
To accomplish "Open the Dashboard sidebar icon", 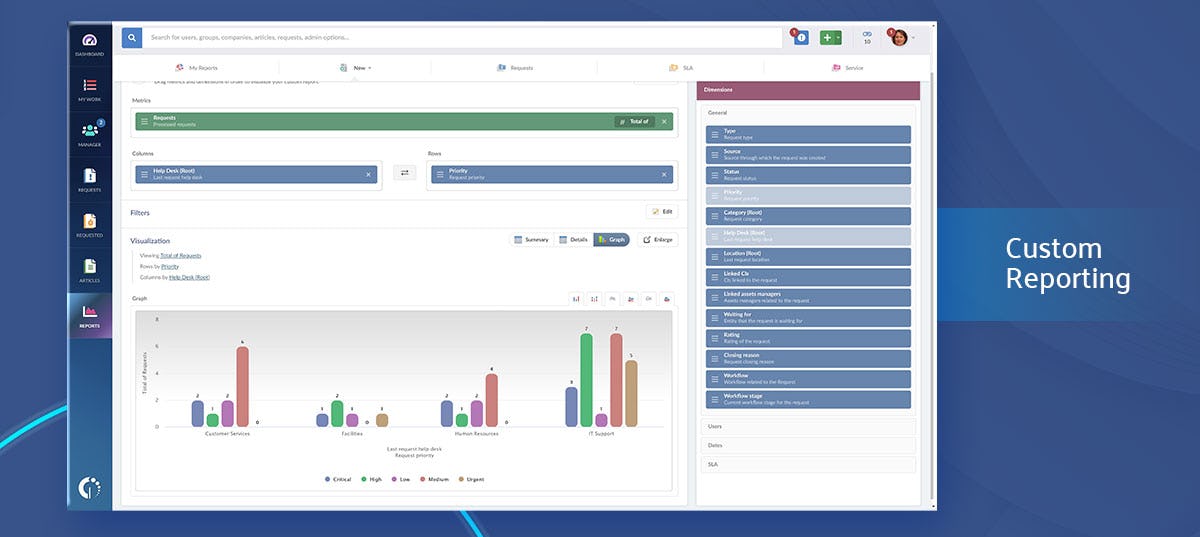I will coord(89,43).
